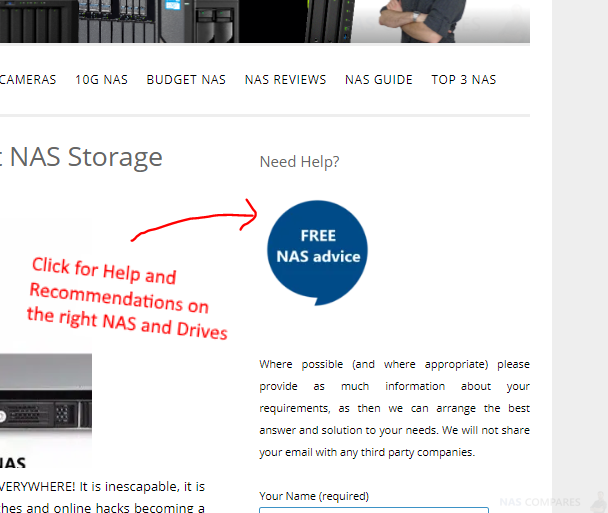Focus the Your Name (required) input field
Viewport: 608px width, 513px height.
coord(374,510)
